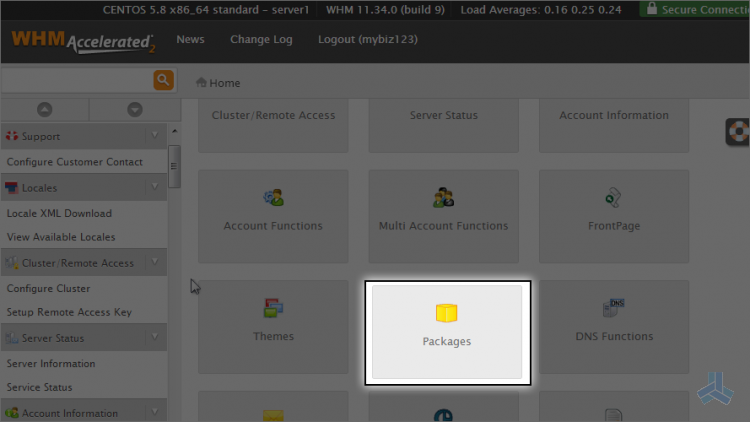This screenshot has width=750, height=422.
Task: Click in the sidebar search field
Action: point(77,80)
